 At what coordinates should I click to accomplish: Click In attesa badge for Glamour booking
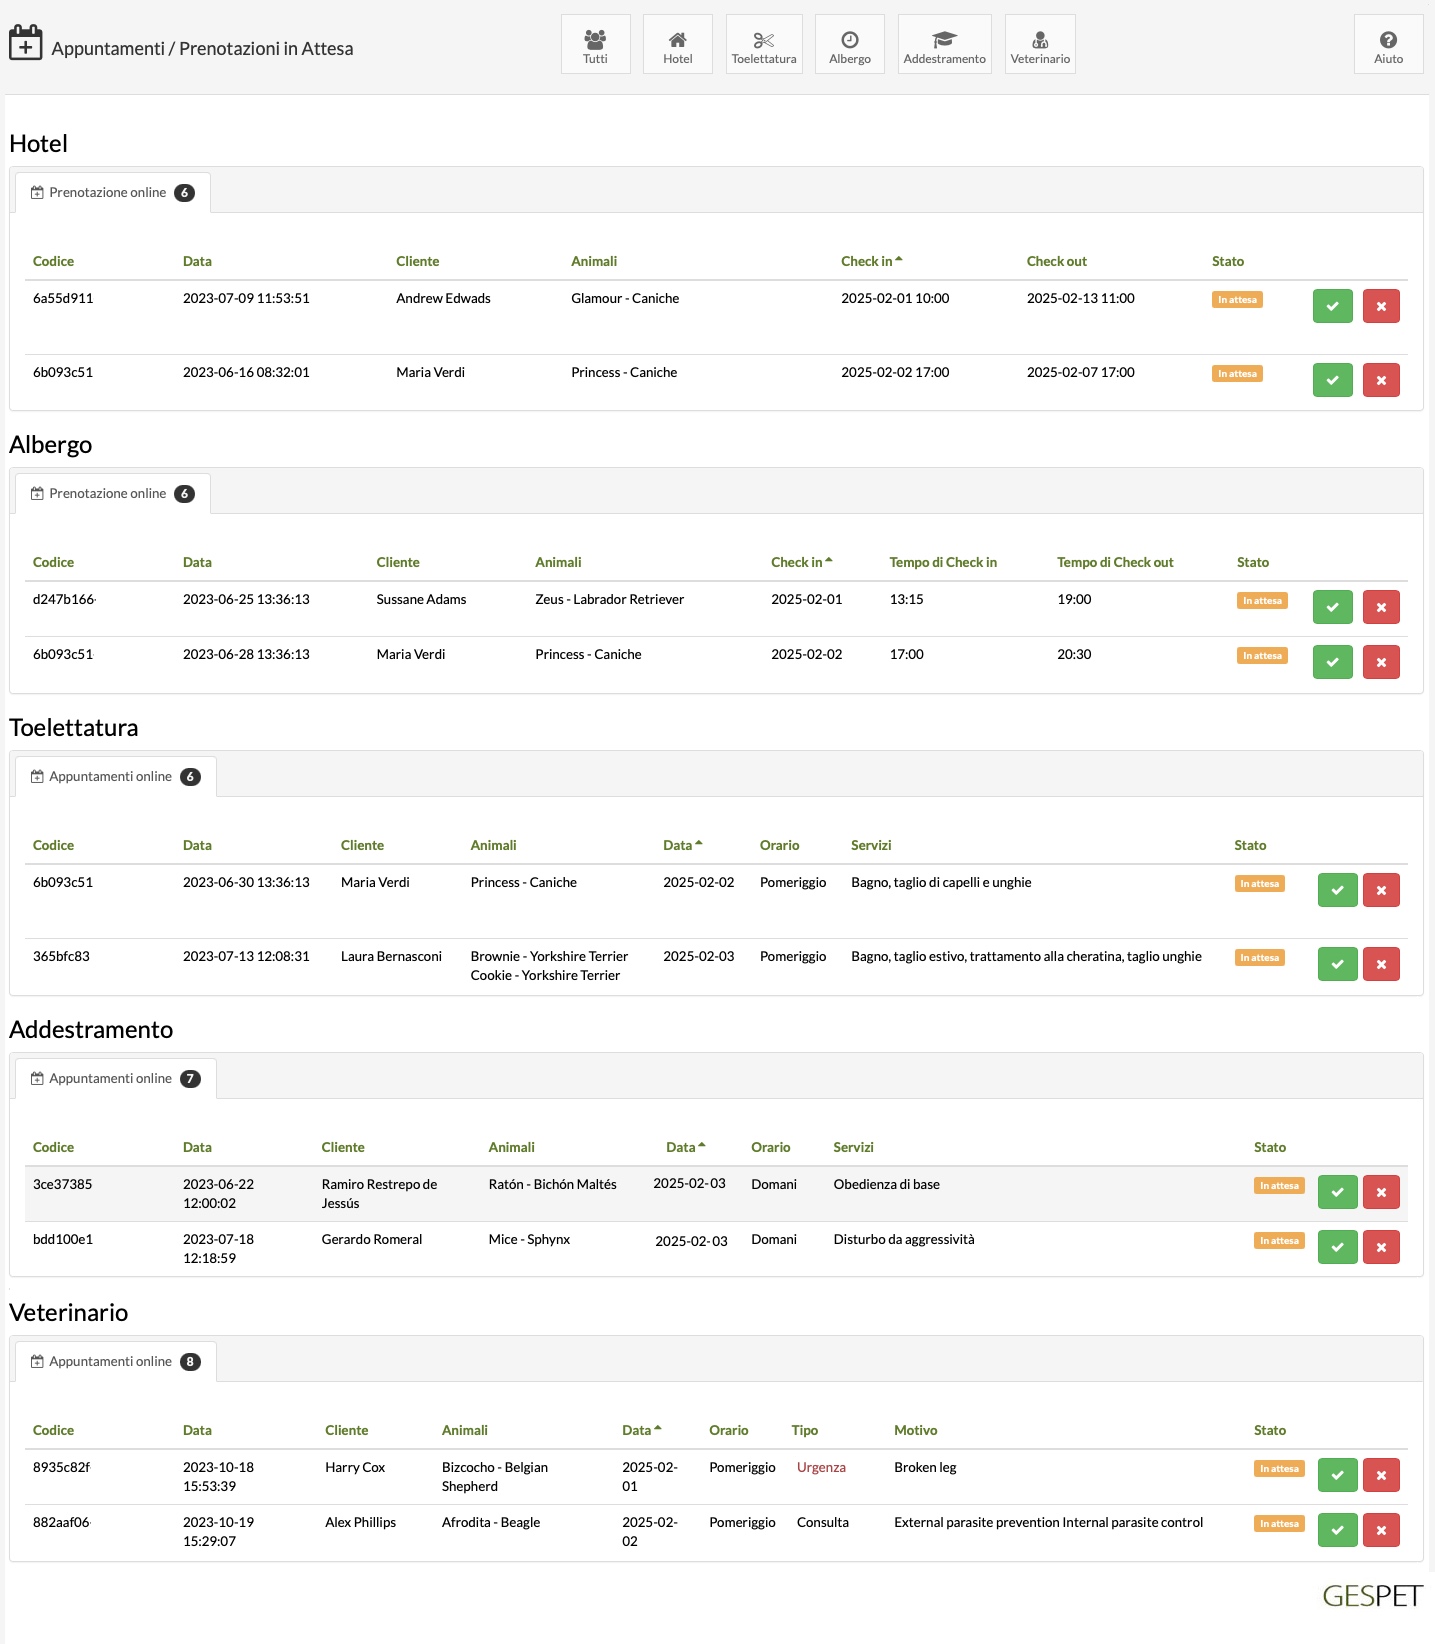(x=1237, y=300)
